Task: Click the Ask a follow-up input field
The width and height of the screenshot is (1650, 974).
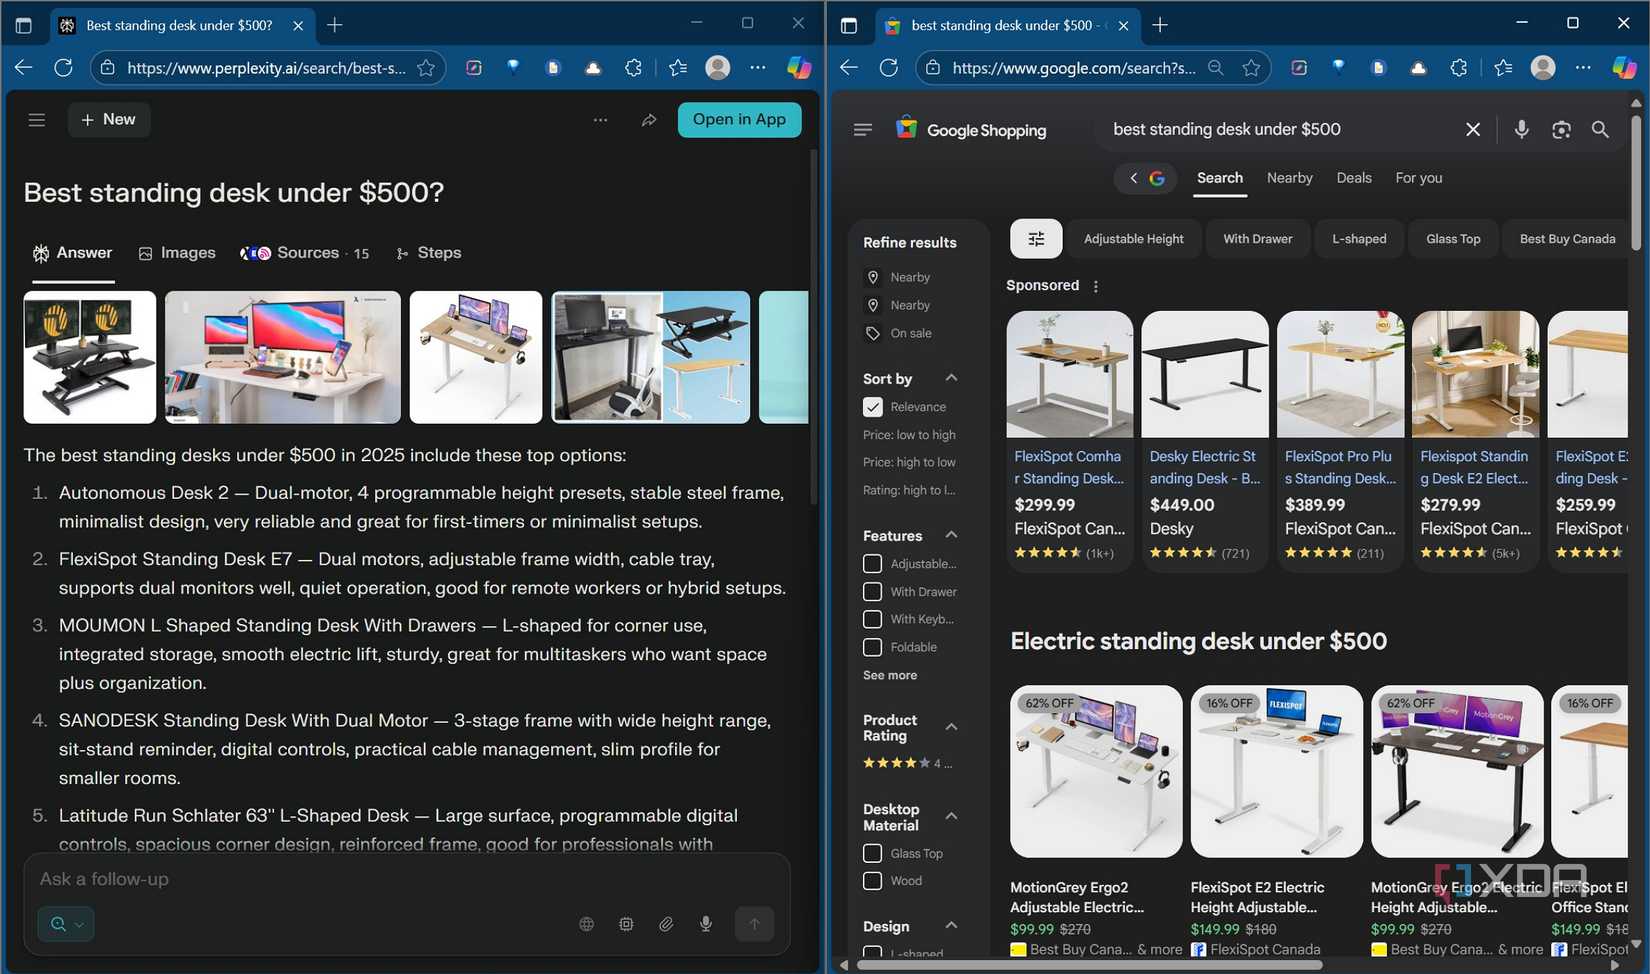Action: click(x=406, y=879)
